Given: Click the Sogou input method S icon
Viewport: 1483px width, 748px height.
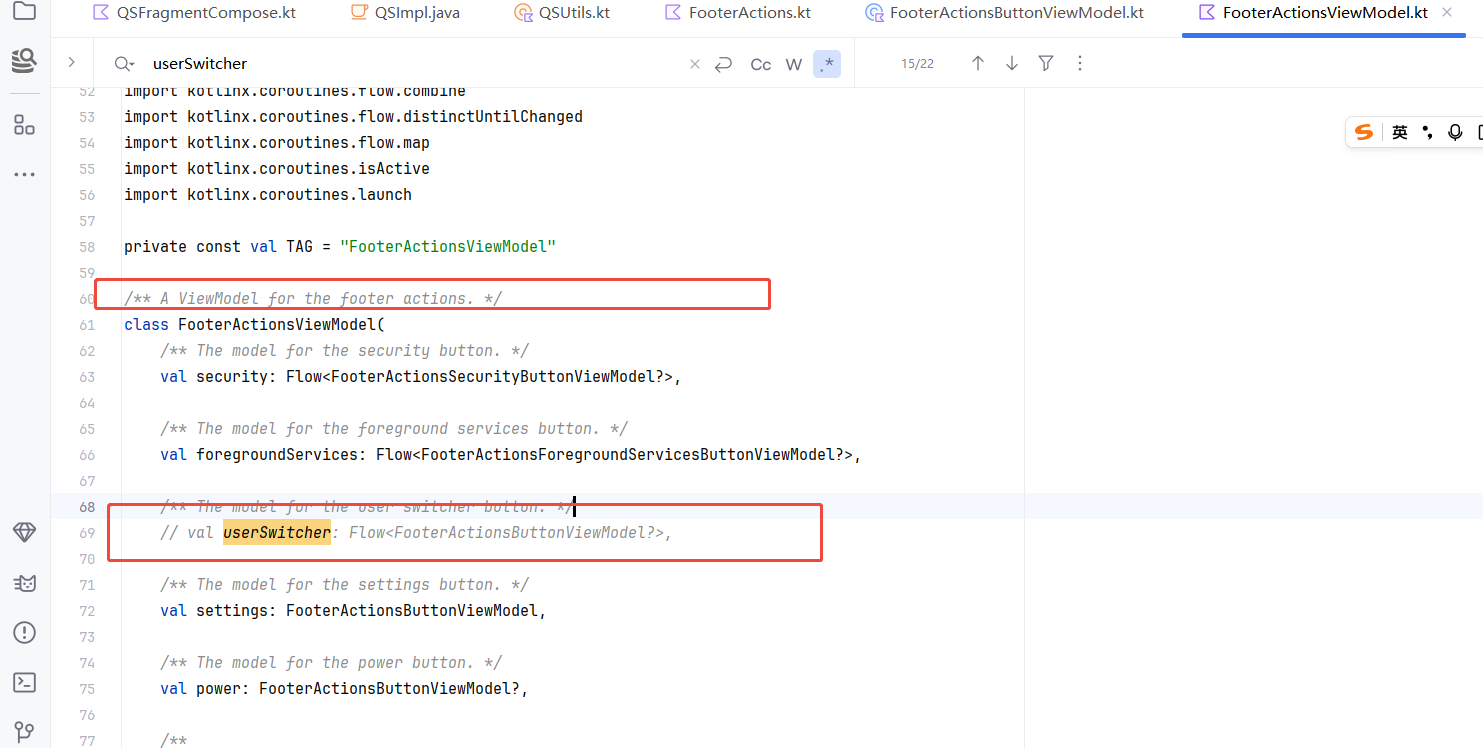Looking at the screenshot, I should [1364, 132].
